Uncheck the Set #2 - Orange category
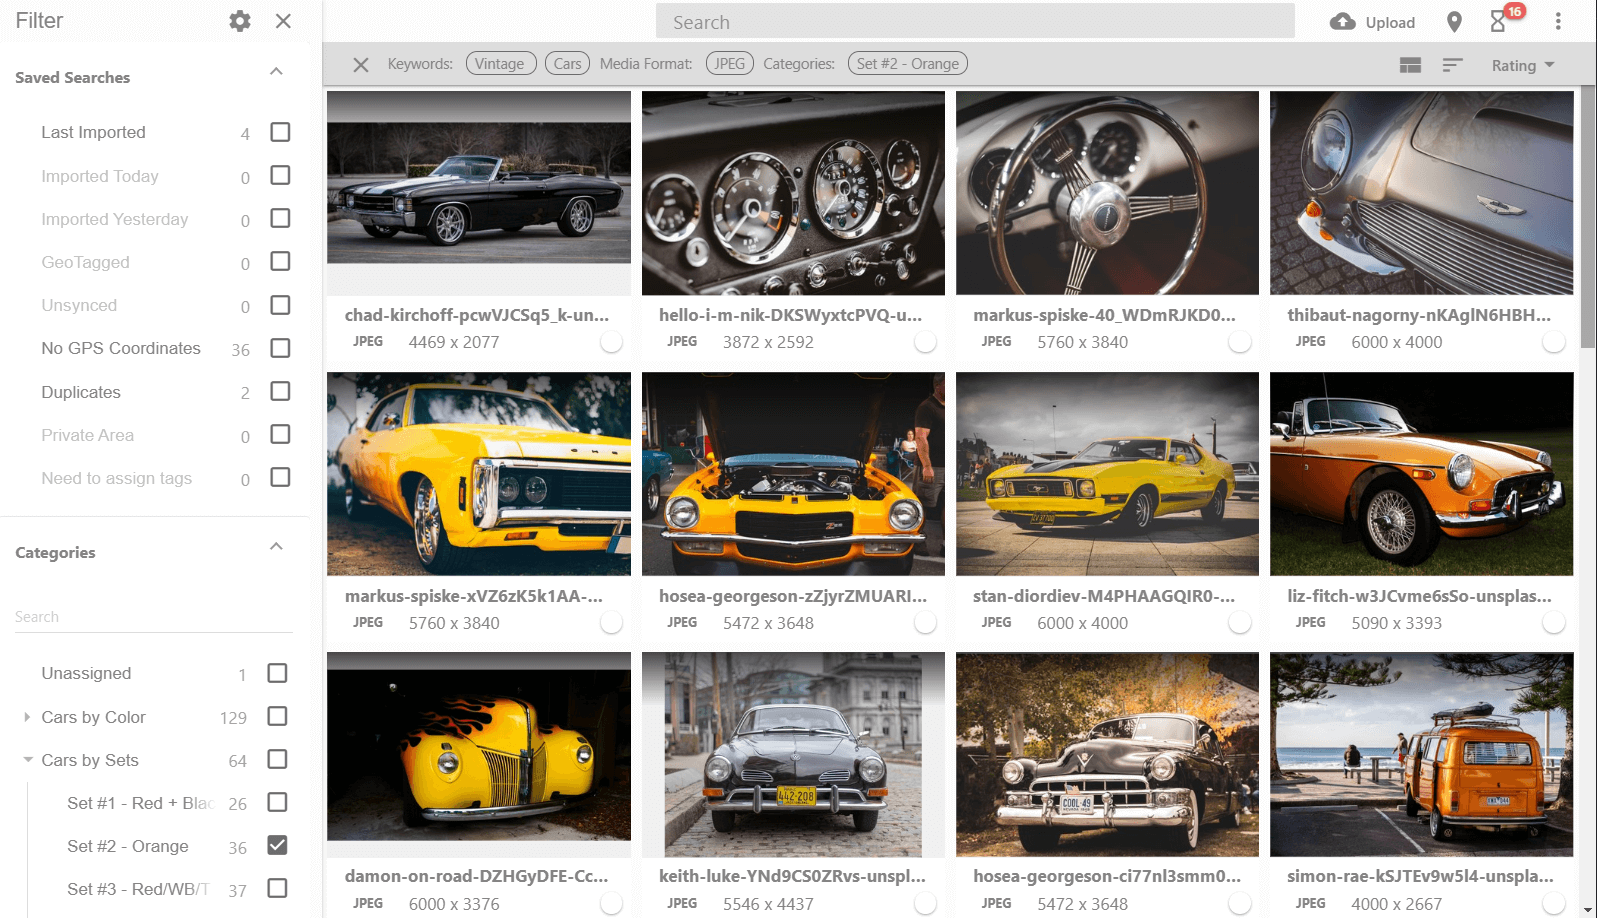The height and width of the screenshot is (918, 1597). 278,845
